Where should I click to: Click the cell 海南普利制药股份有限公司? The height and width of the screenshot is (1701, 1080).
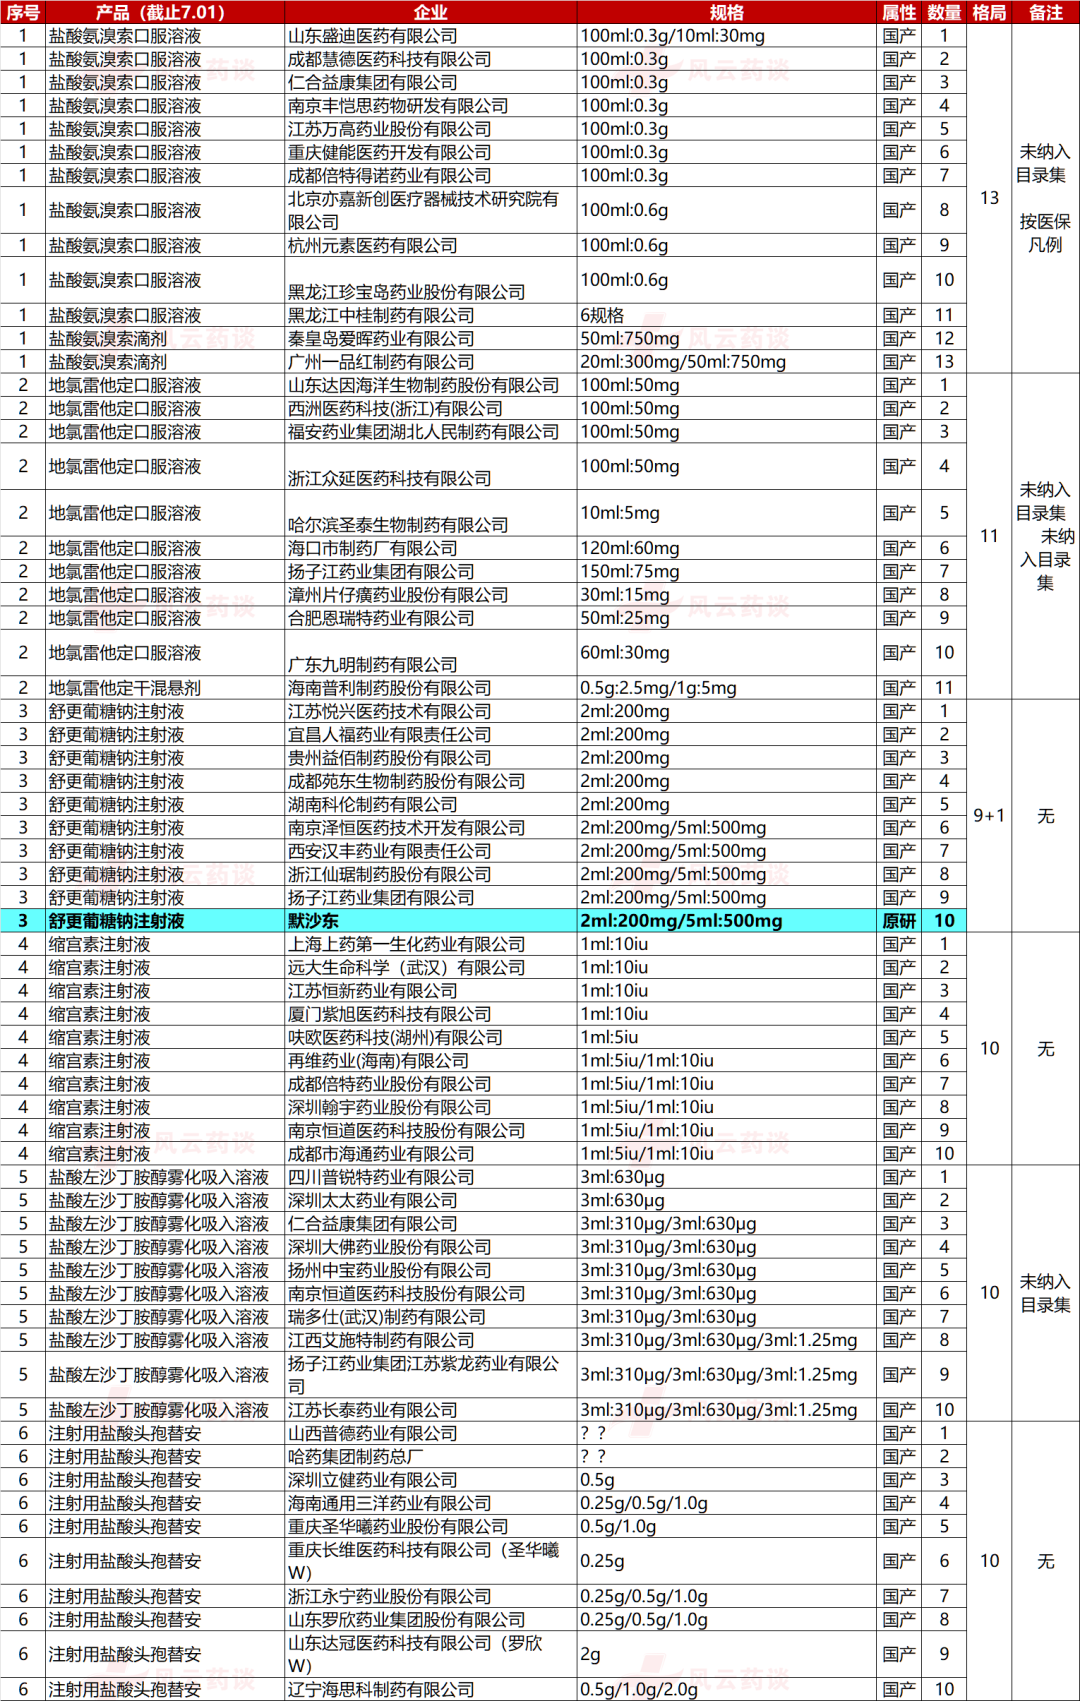pyautogui.click(x=431, y=688)
